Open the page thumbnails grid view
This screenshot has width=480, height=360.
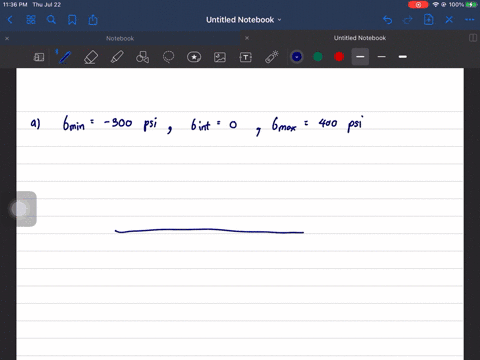(x=31, y=20)
